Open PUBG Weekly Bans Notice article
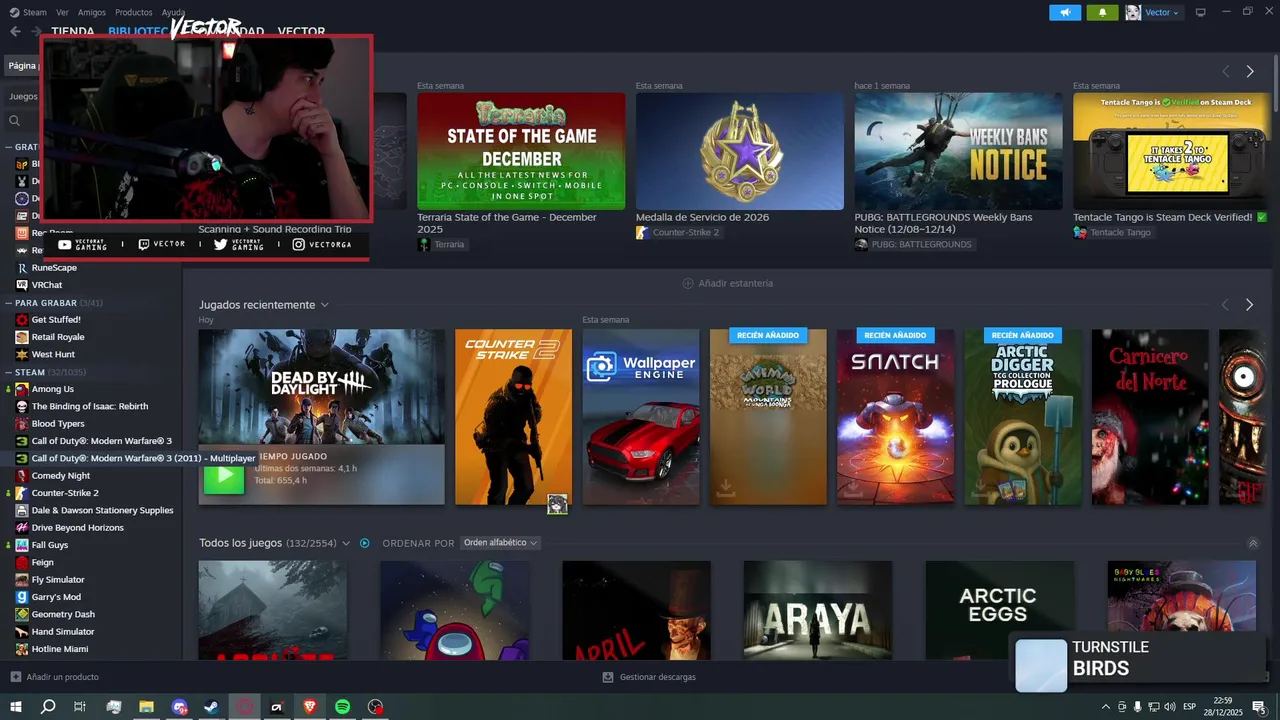This screenshot has width=1280, height=720. (x=958, y=151)
